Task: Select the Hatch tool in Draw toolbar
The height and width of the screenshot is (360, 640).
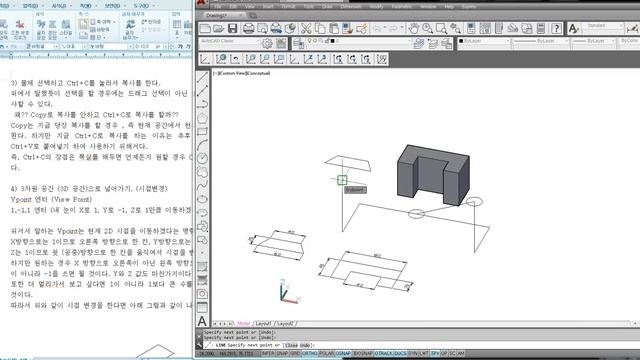Action: 202,267
